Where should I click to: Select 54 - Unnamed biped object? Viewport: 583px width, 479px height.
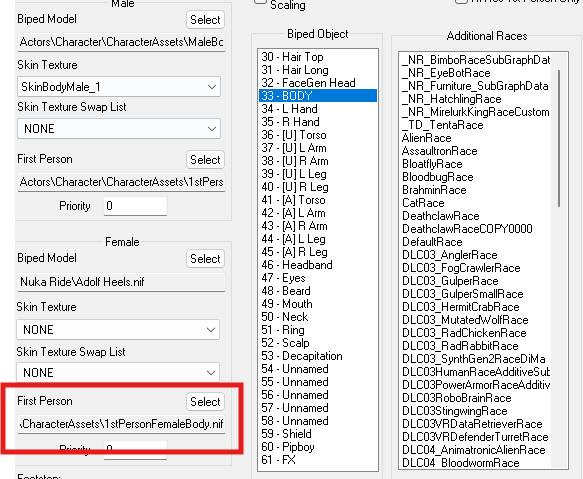click(x=318, y=369)
